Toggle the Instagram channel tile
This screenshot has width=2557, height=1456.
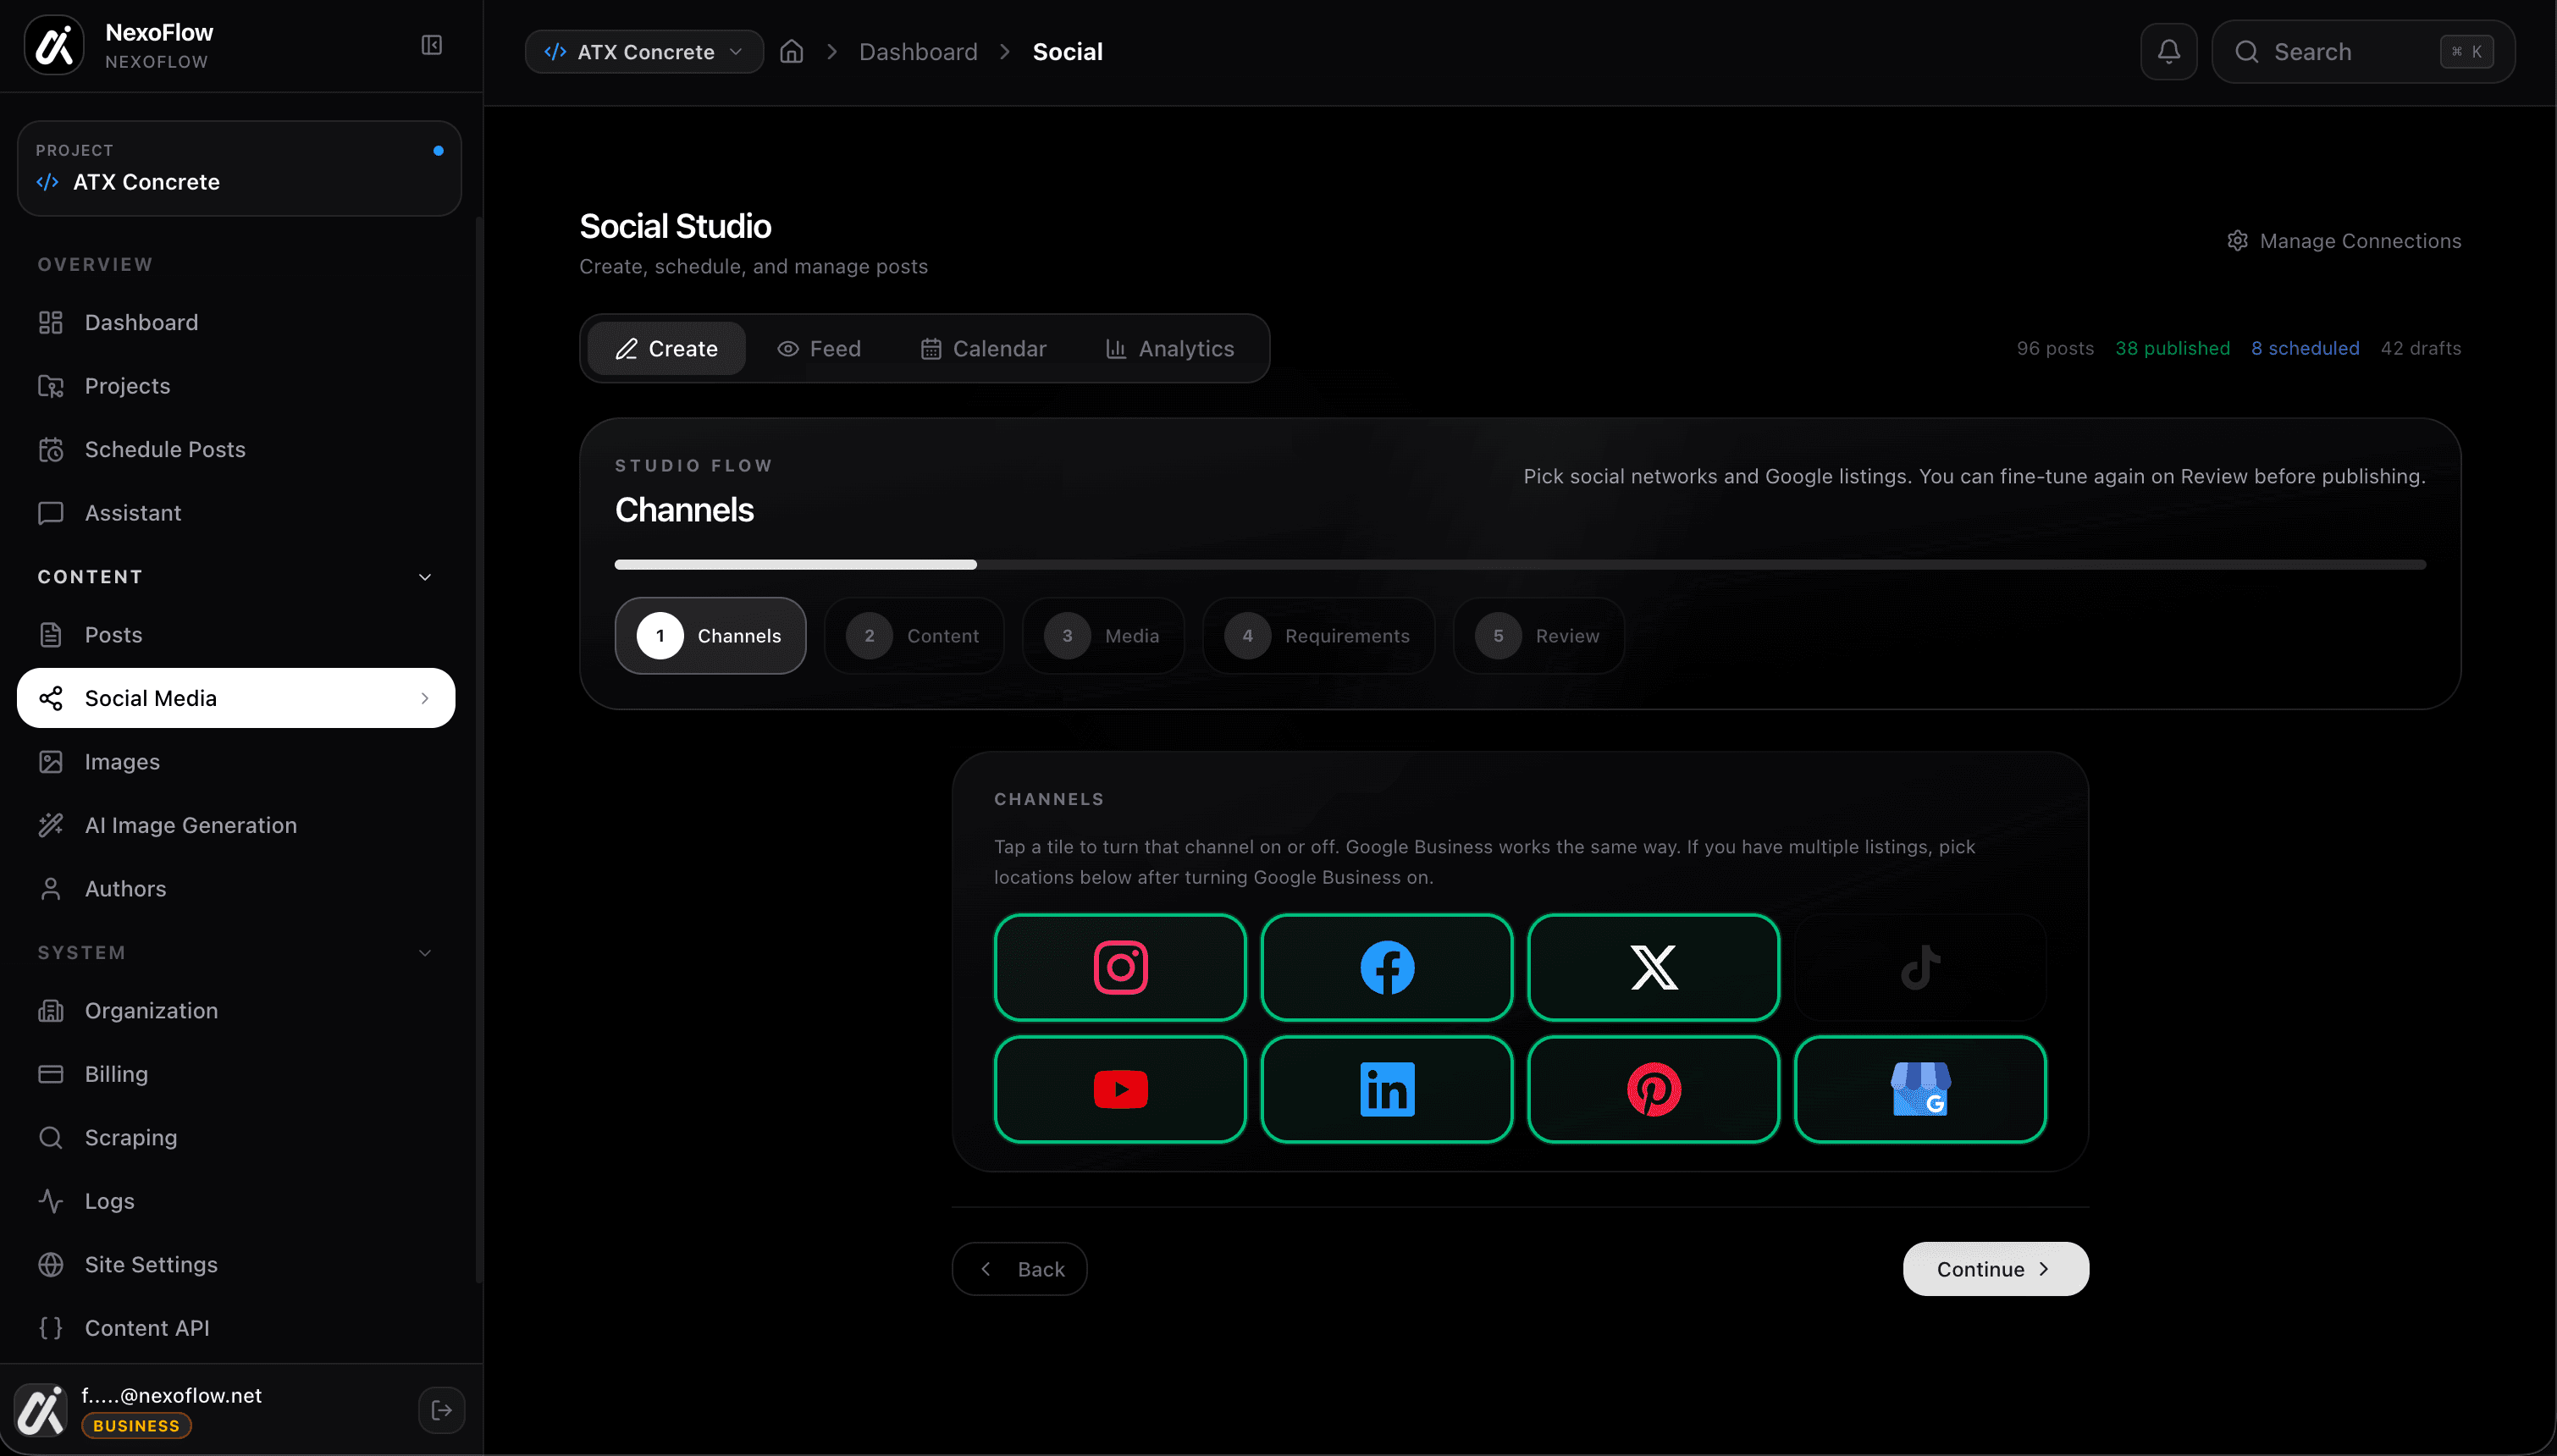click(x=1120, y=967)
